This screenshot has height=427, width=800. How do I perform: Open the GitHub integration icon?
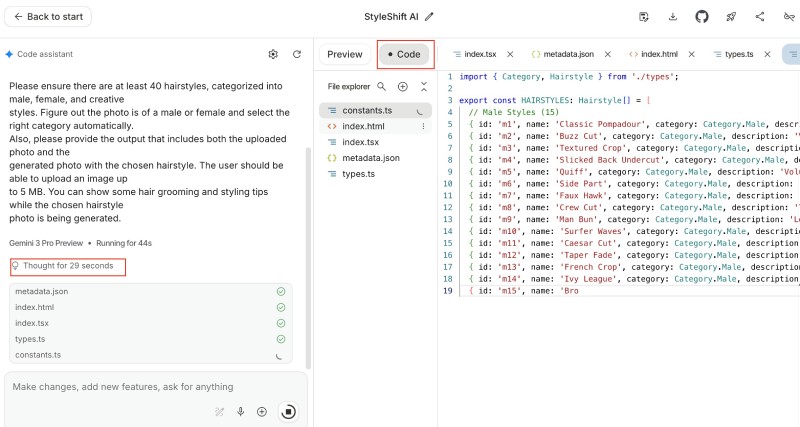(x=702, y=16)
